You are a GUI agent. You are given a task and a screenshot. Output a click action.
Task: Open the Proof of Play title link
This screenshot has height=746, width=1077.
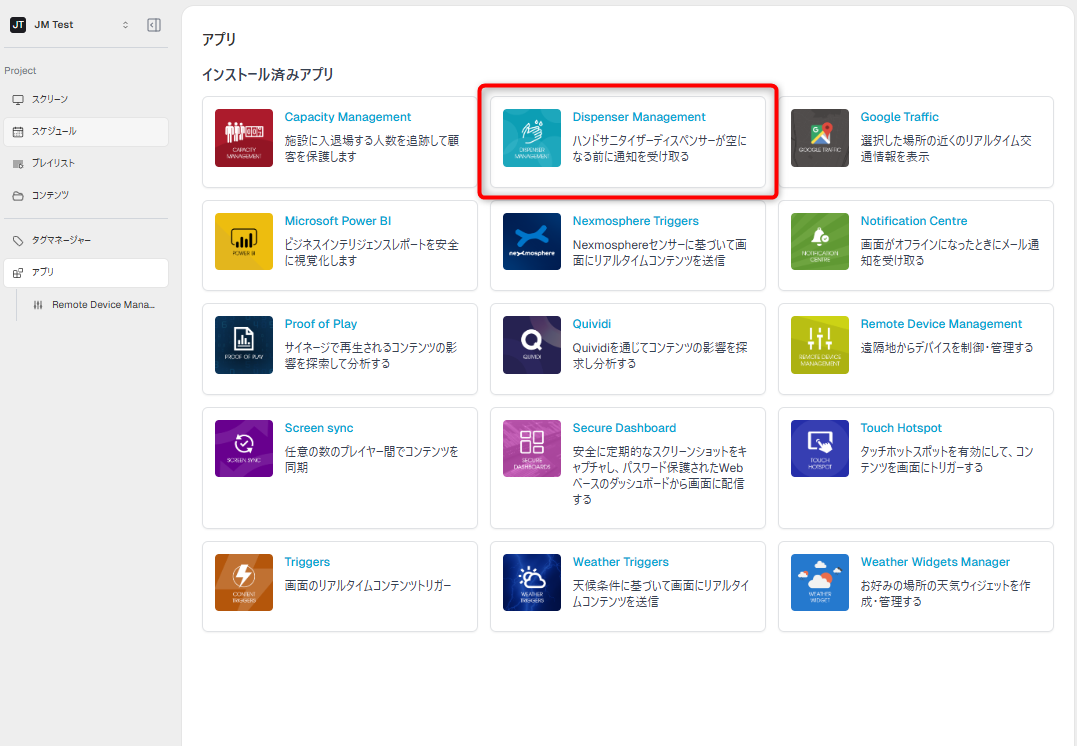coord(321,324)
